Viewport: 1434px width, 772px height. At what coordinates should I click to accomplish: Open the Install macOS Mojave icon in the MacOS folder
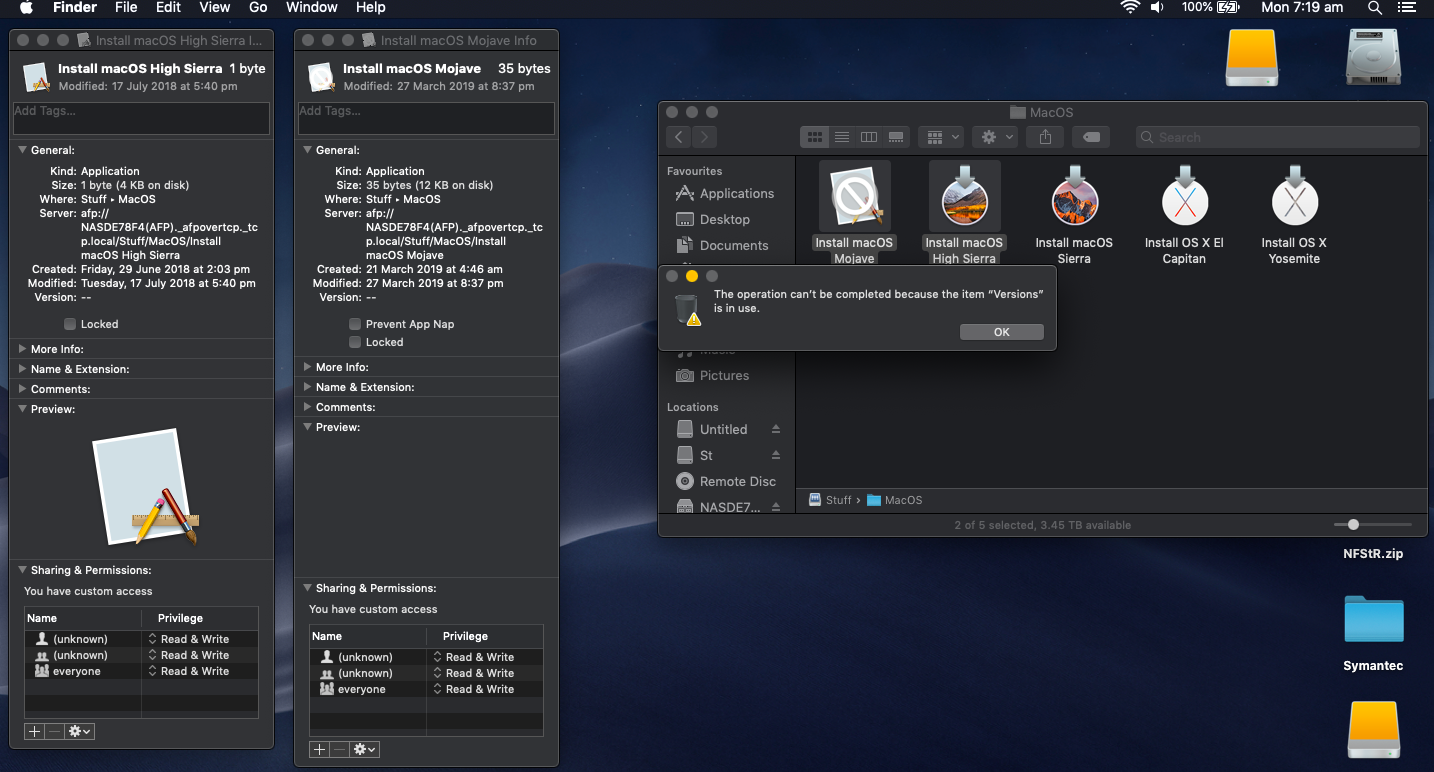point(854,197)
